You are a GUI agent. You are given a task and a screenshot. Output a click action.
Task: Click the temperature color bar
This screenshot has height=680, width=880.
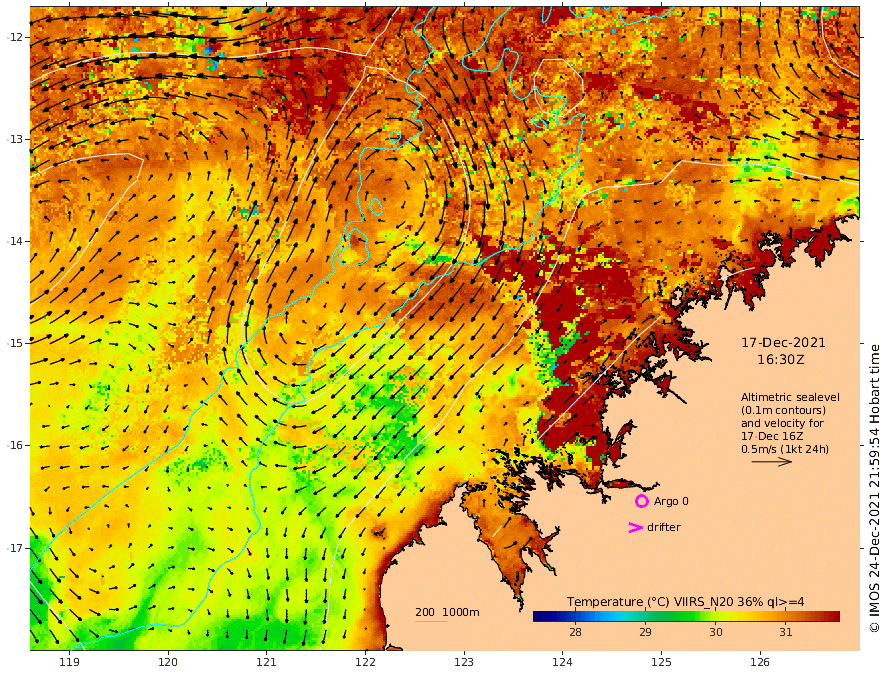[x=686, y=616]
